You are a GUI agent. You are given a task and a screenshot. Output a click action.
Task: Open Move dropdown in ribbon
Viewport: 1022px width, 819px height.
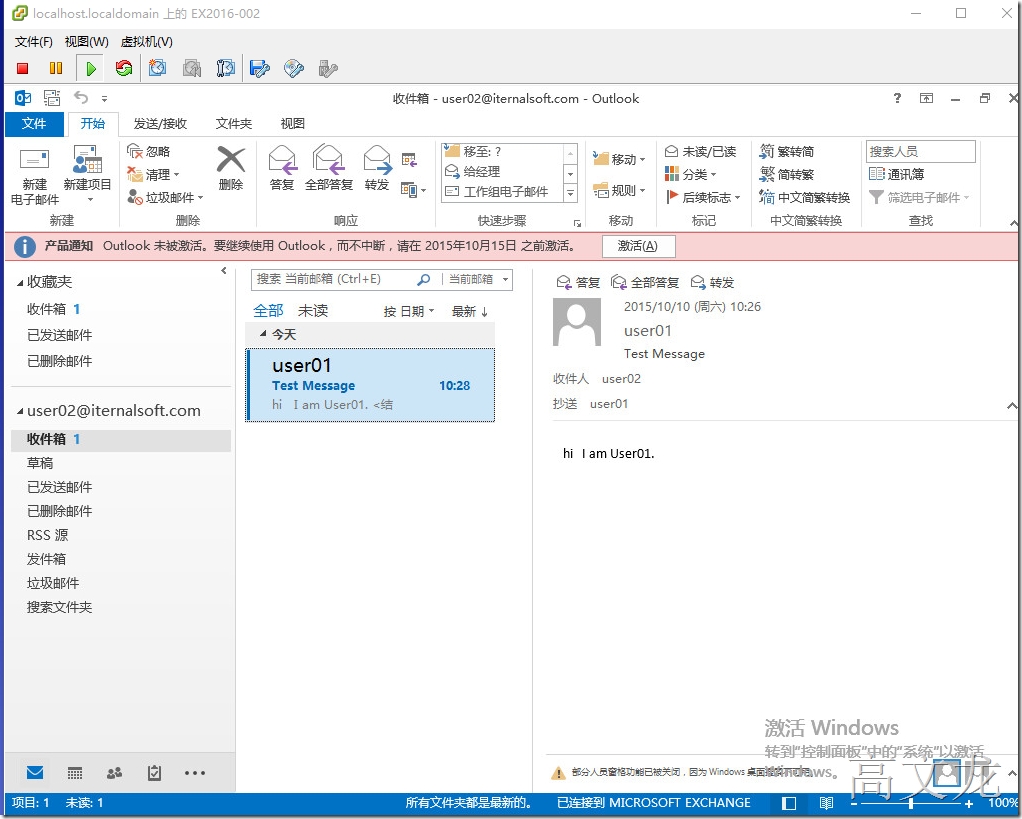[619, 158]
